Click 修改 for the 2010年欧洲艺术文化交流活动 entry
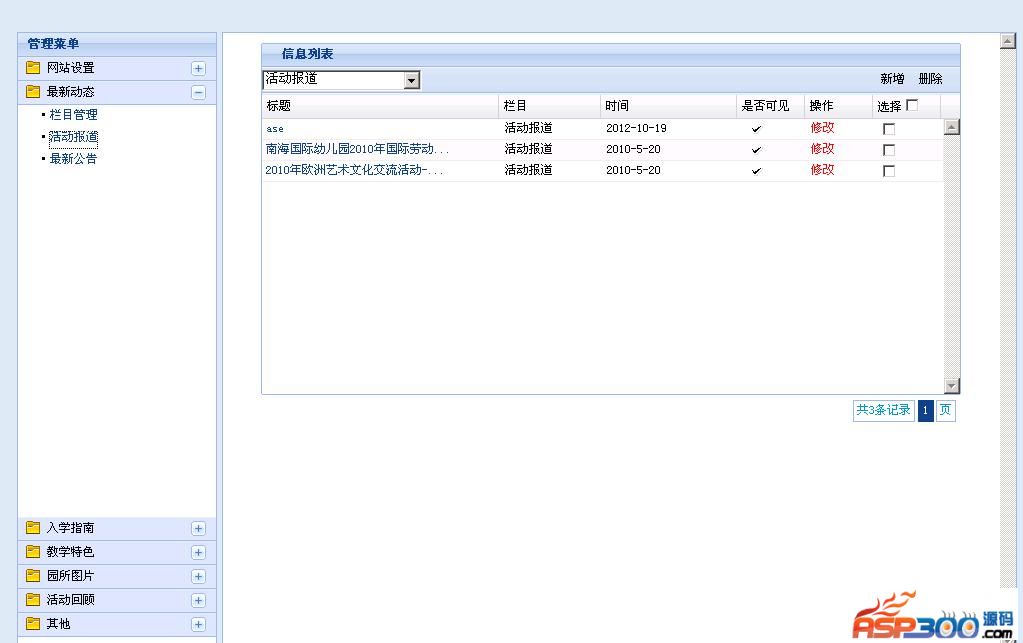Screen dimensions: 1023x643 tap(822, 170)
